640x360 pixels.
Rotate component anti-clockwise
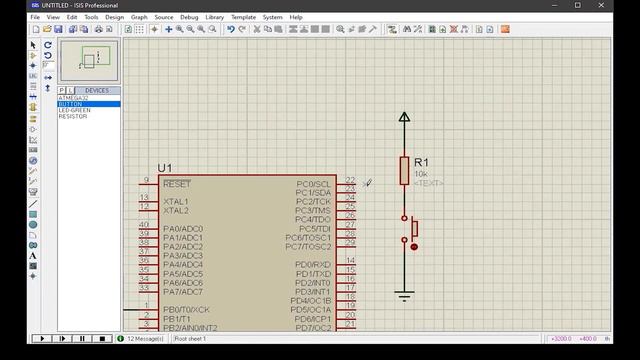(48, 56)
